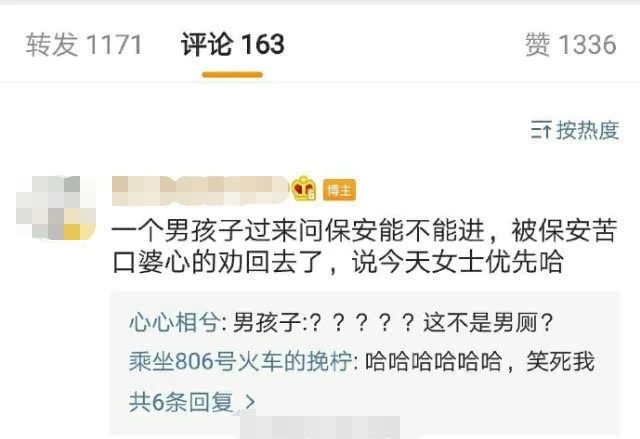Click the number 1336 beside 赞
640x439 pixels.
click(587, 44)
